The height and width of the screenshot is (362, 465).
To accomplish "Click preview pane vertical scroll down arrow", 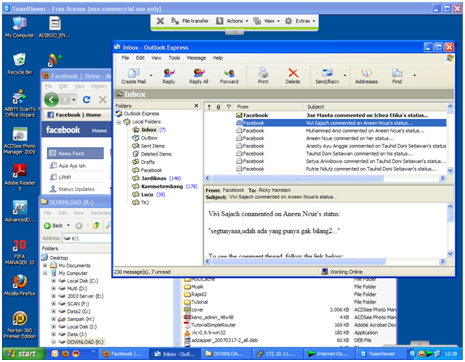I will 450,254.
